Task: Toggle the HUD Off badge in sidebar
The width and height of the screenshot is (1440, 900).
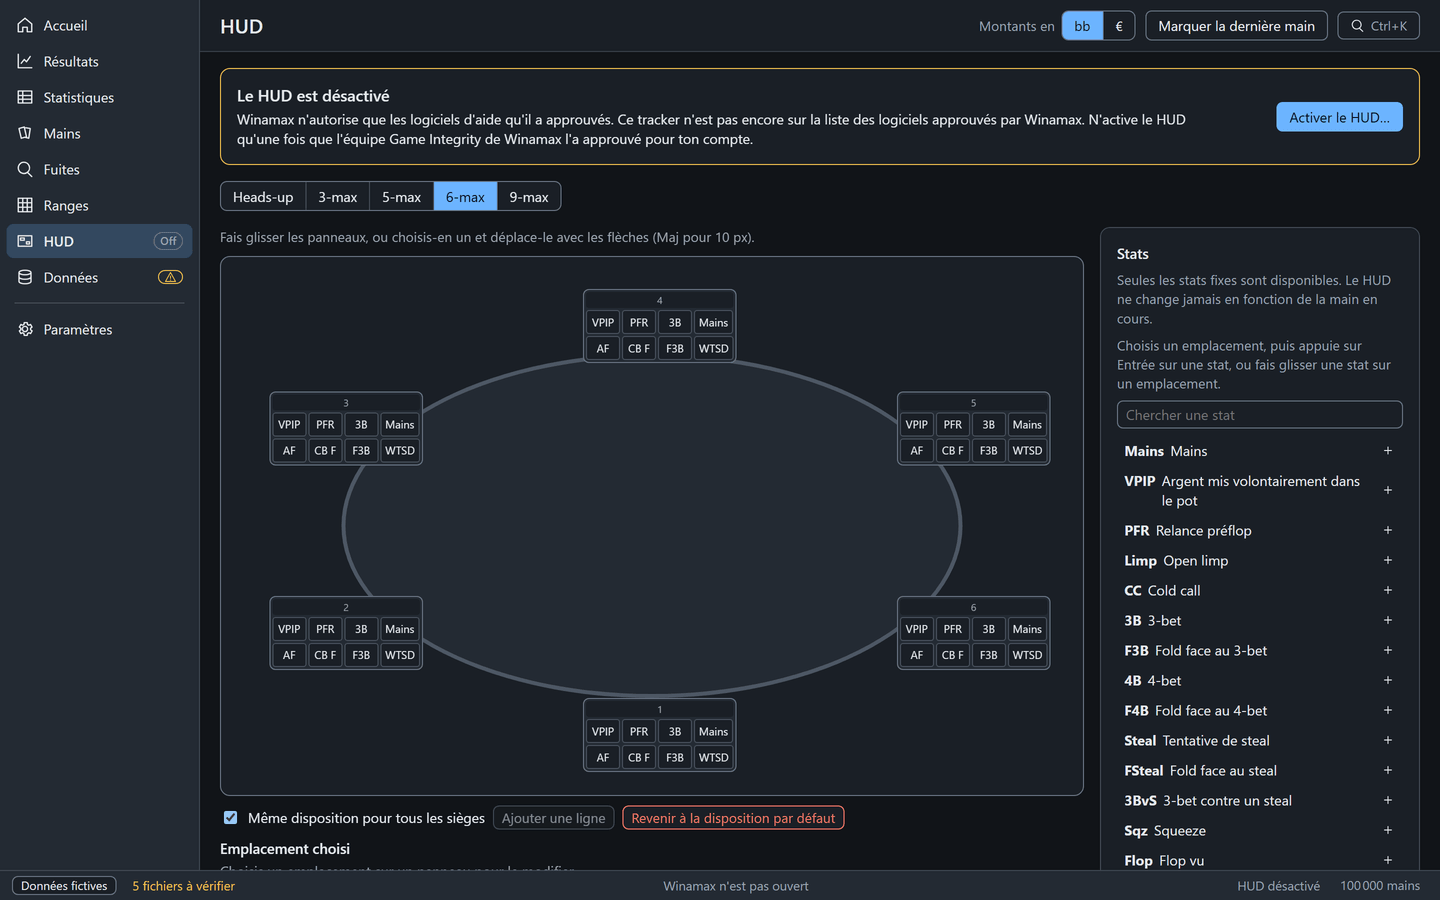Action: [168, 241]
